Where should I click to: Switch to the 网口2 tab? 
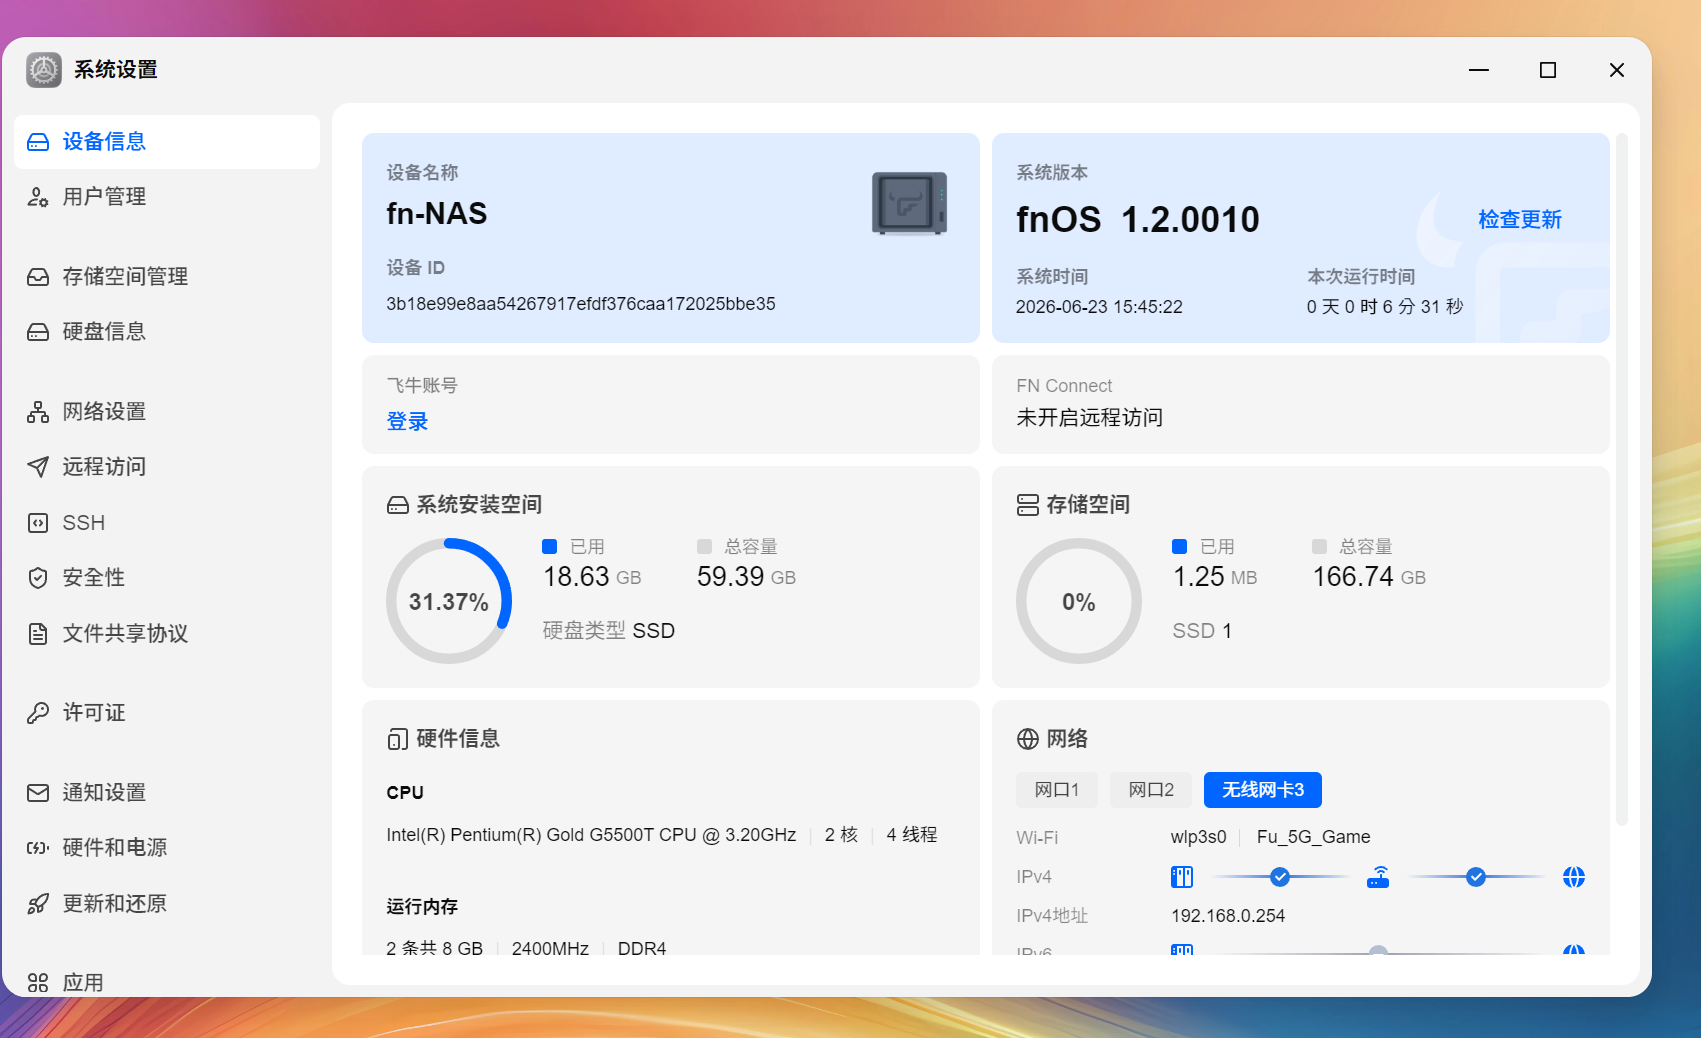pos(1151,790)
